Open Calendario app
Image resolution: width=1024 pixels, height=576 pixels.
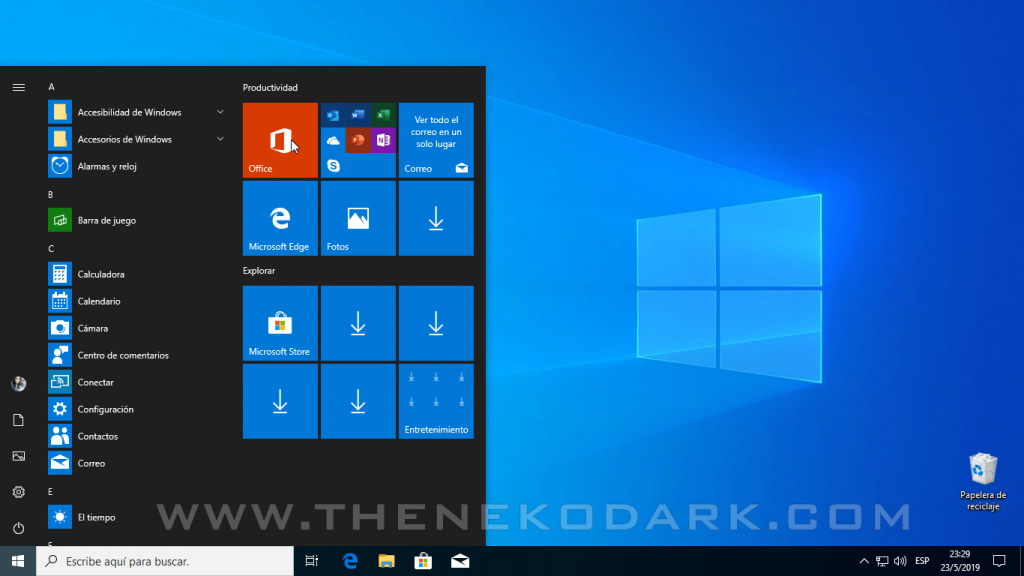136,301
